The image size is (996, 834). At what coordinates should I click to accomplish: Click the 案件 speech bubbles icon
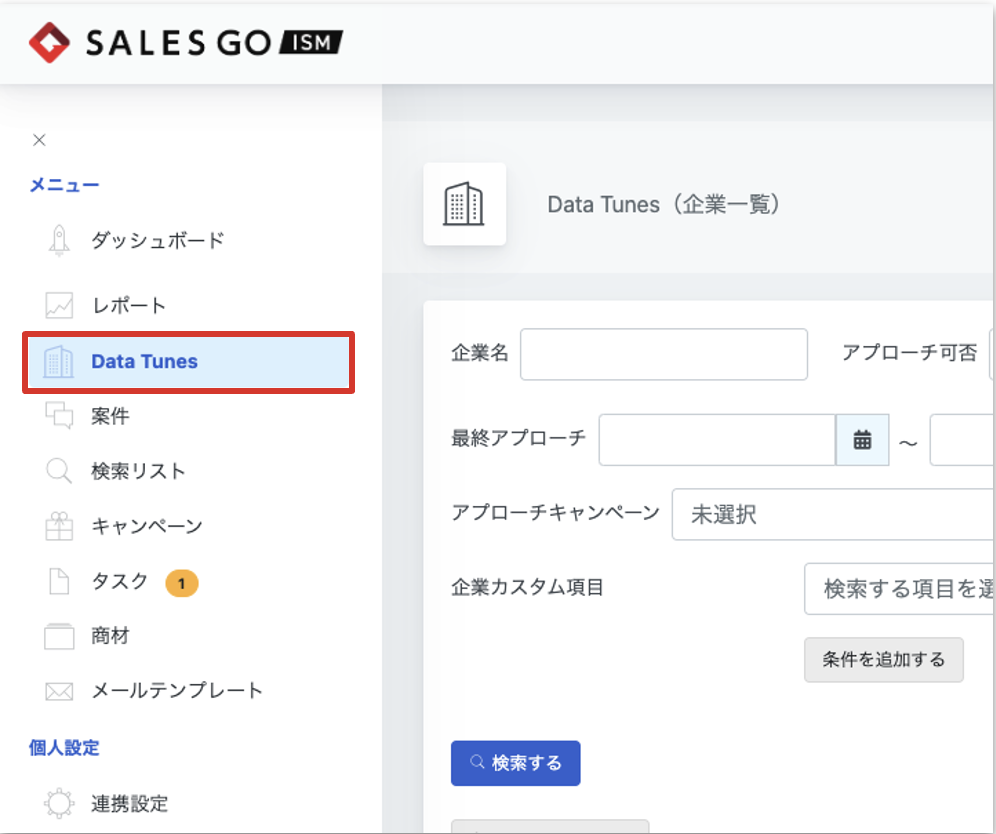[59, 416]
